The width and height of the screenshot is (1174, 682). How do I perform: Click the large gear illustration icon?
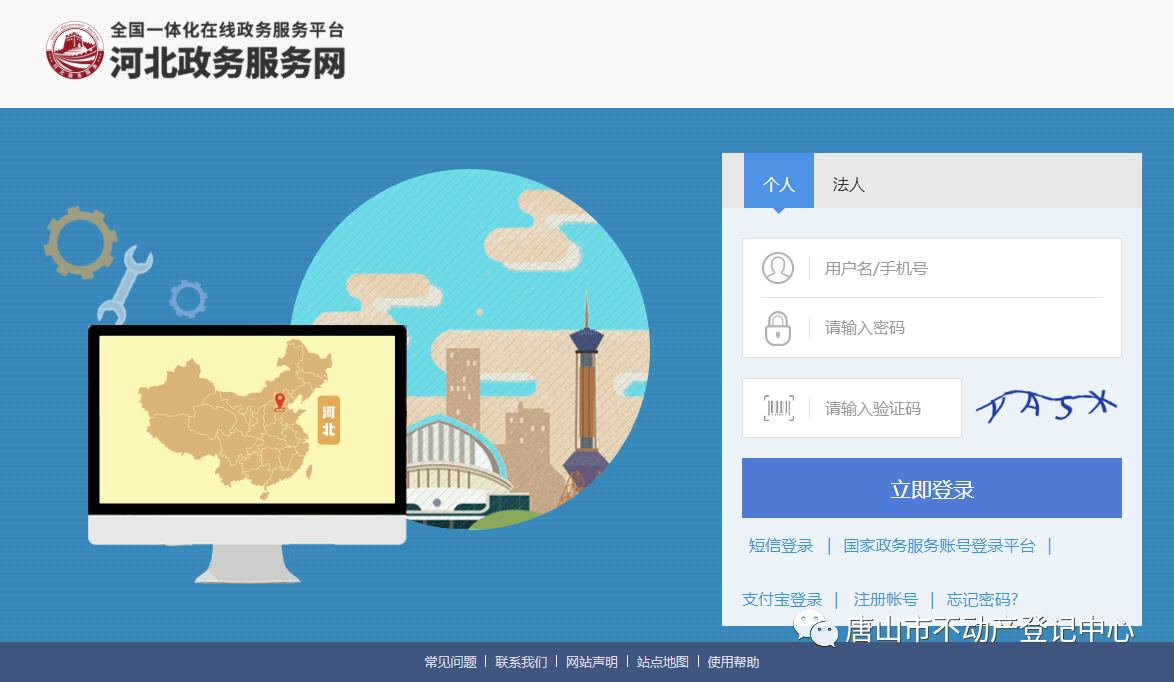point(81,241)
